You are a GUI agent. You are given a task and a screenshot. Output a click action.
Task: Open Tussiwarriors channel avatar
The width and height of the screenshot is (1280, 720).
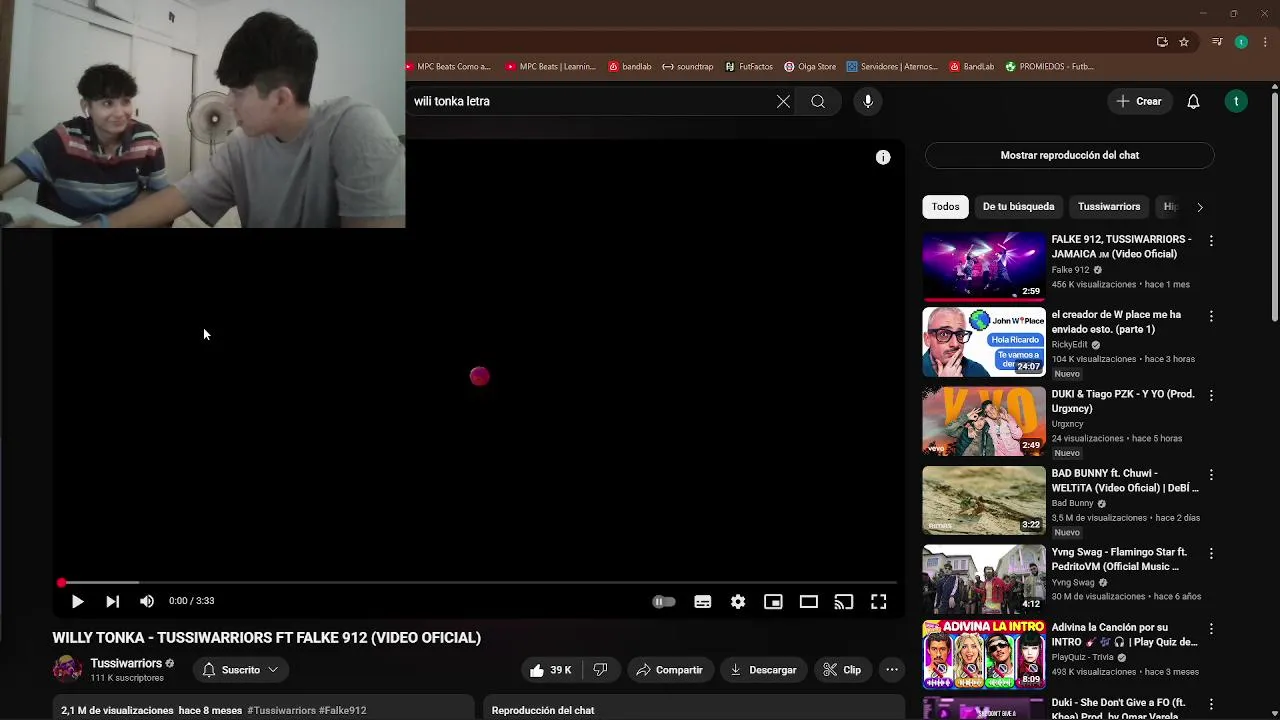67,669
